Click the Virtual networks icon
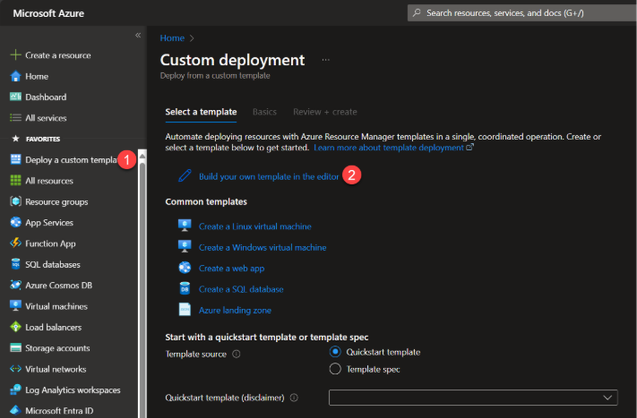The image size is (637, 418). [15, 369]
